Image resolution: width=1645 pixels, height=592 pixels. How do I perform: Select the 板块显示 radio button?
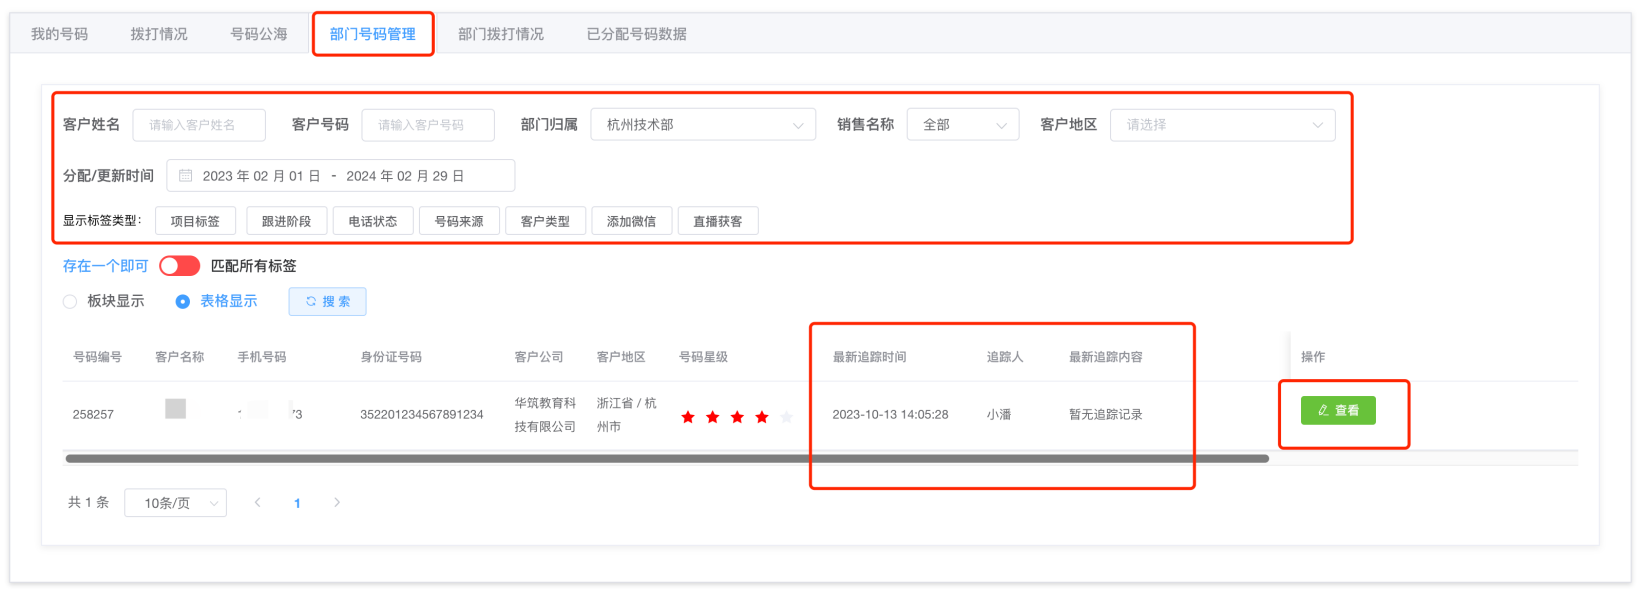70,302
